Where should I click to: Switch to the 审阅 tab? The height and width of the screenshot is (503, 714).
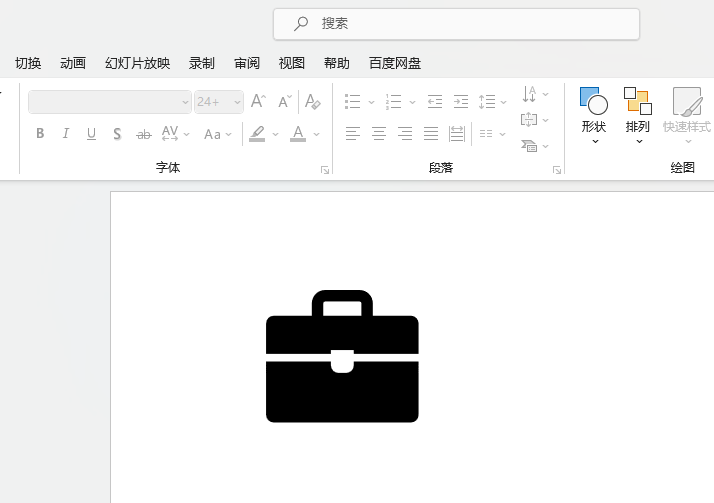tap(247, 63)
